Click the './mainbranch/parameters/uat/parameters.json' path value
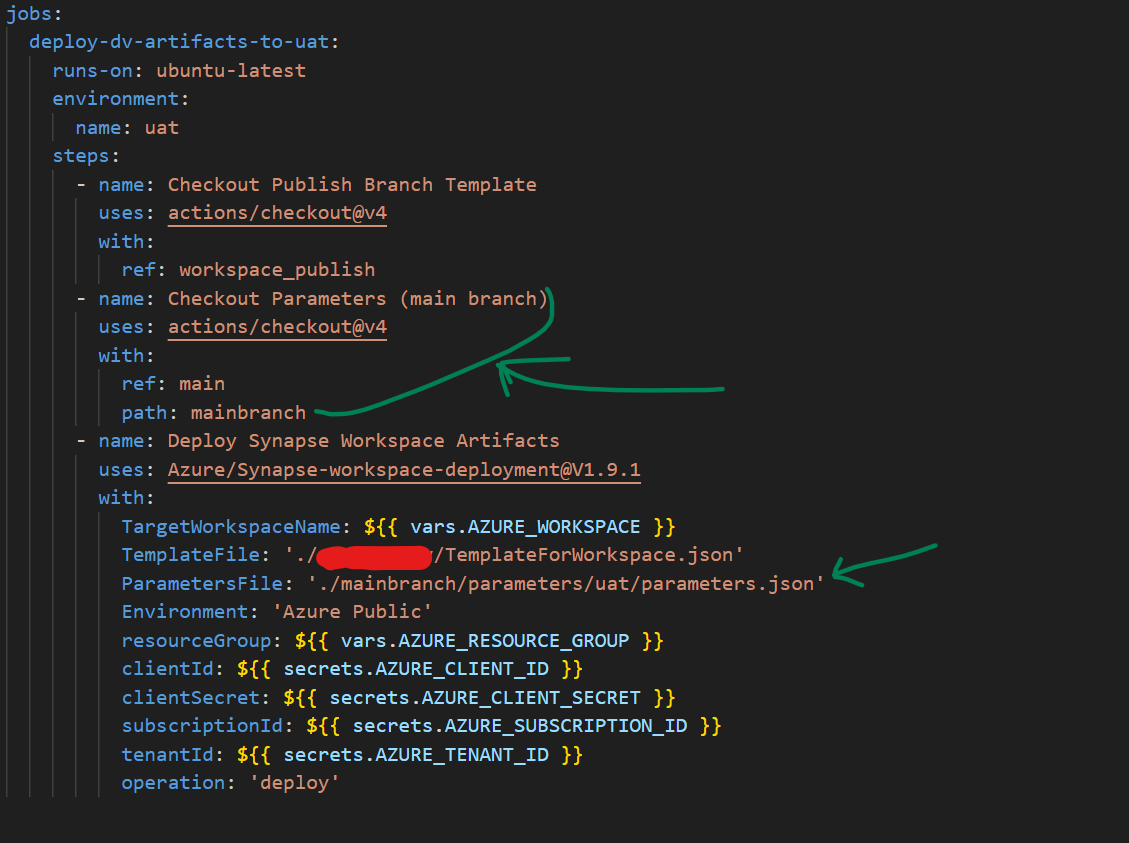Screen dimensions: 1129x843 tap(566, 583)
